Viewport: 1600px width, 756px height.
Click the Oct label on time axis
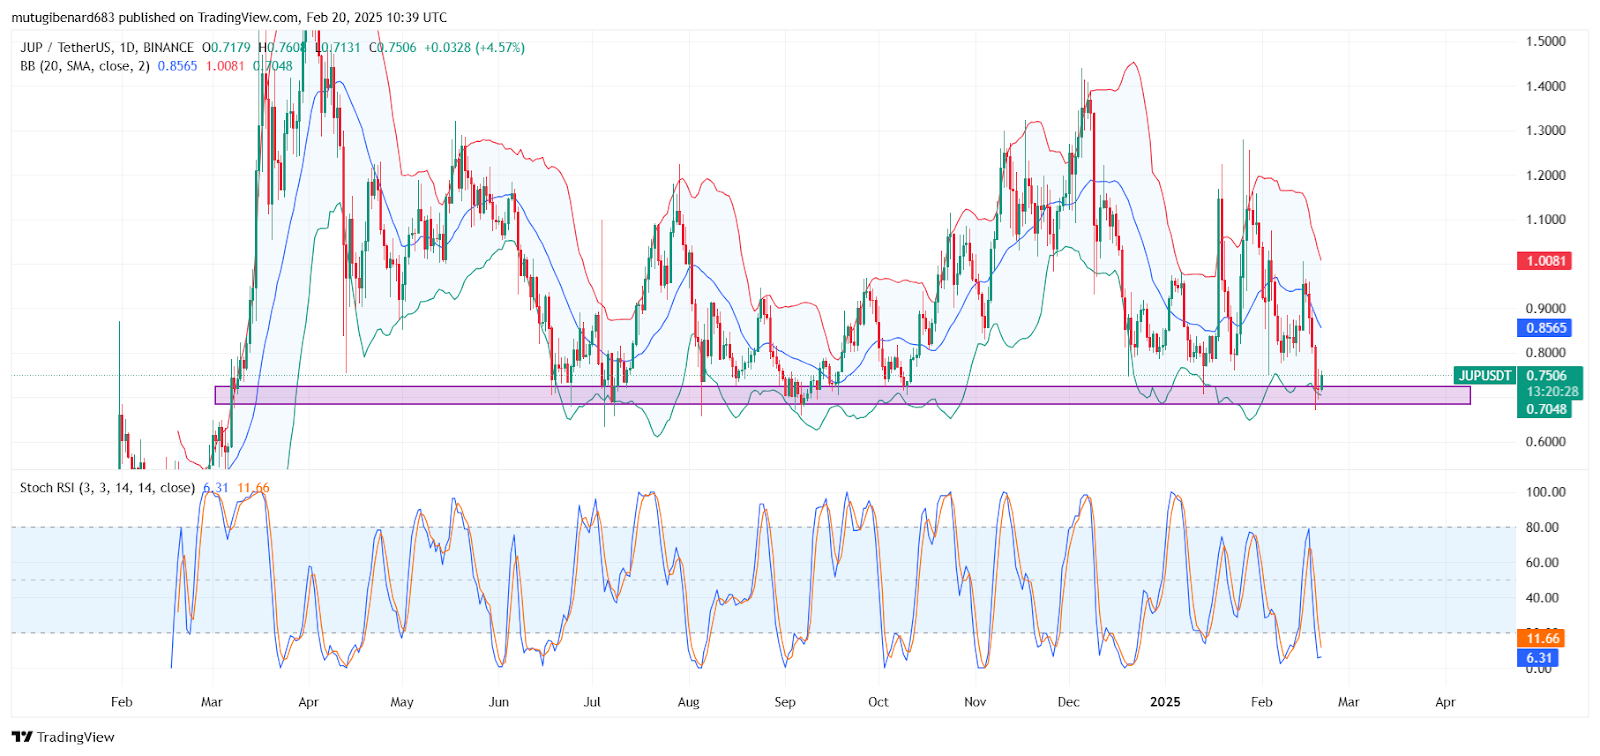(878, 702)
